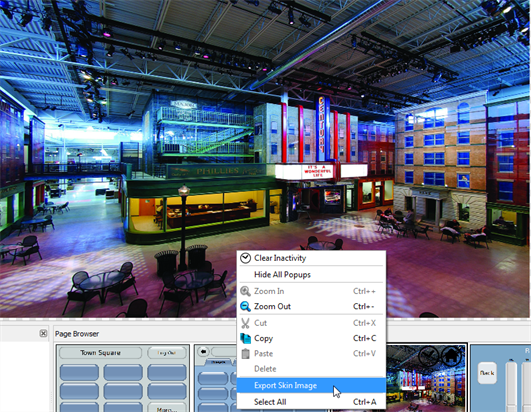Click the magnifier icon next to Zoom In
531x412 pixels.
(245, 291)
